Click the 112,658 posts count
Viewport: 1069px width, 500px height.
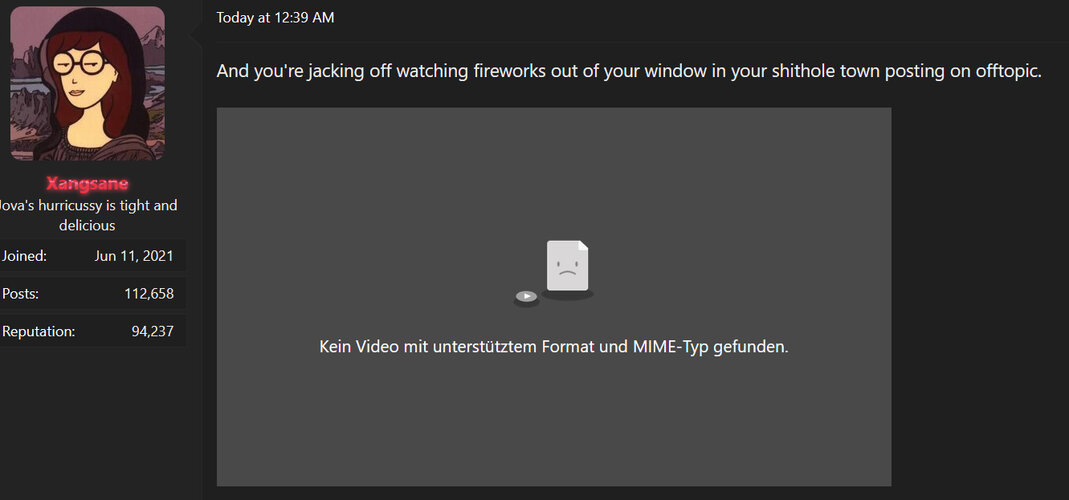click(149, 294)
